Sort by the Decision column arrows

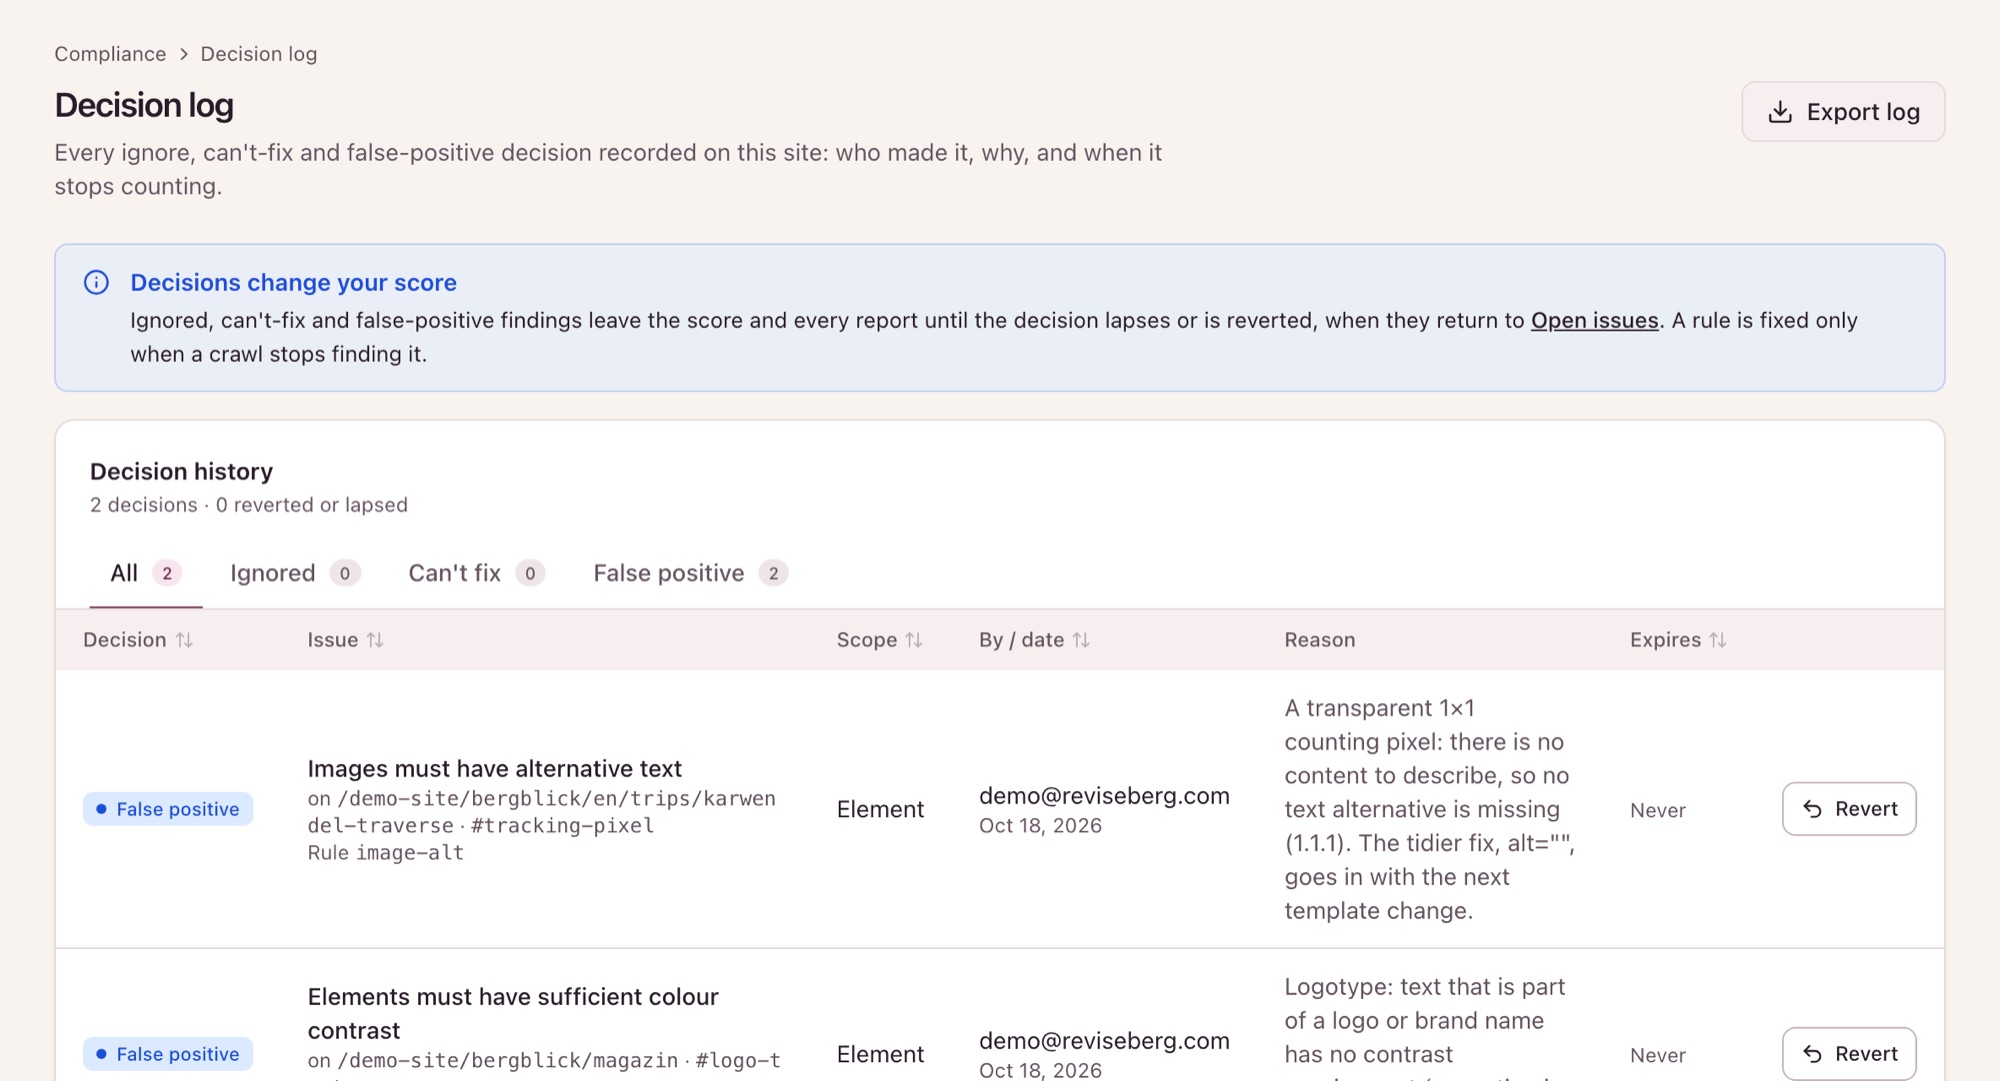point(185,640)
